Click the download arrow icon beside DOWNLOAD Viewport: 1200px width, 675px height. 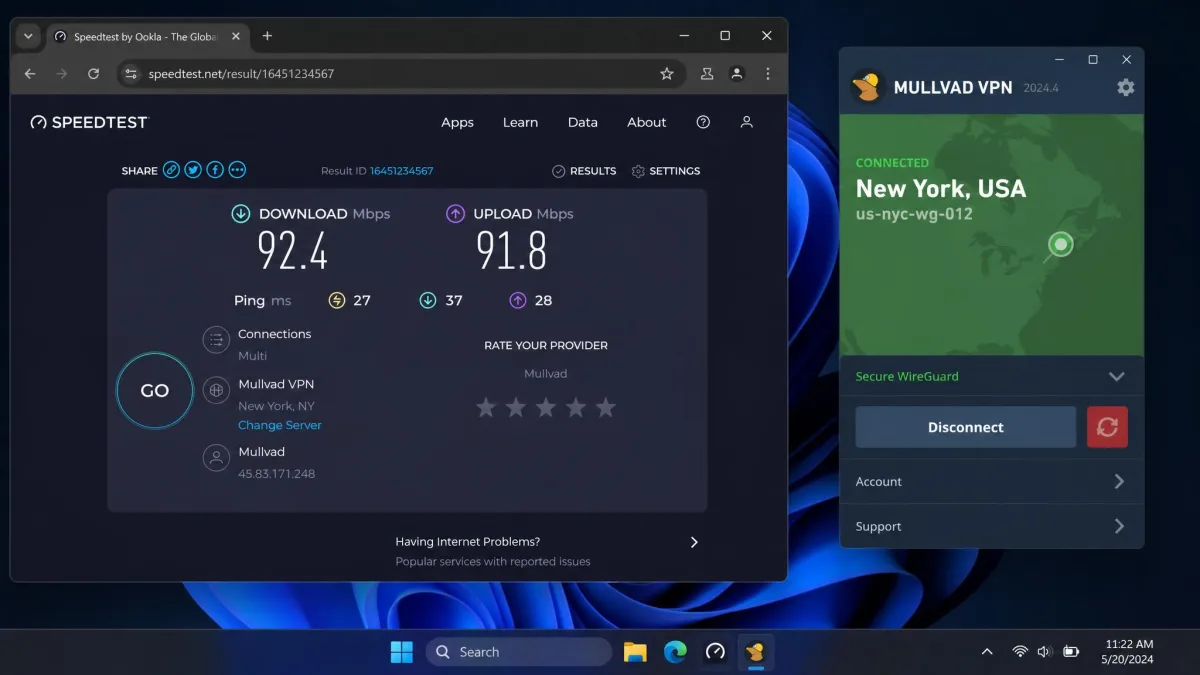pyautogui.click(x=241, y=213)
